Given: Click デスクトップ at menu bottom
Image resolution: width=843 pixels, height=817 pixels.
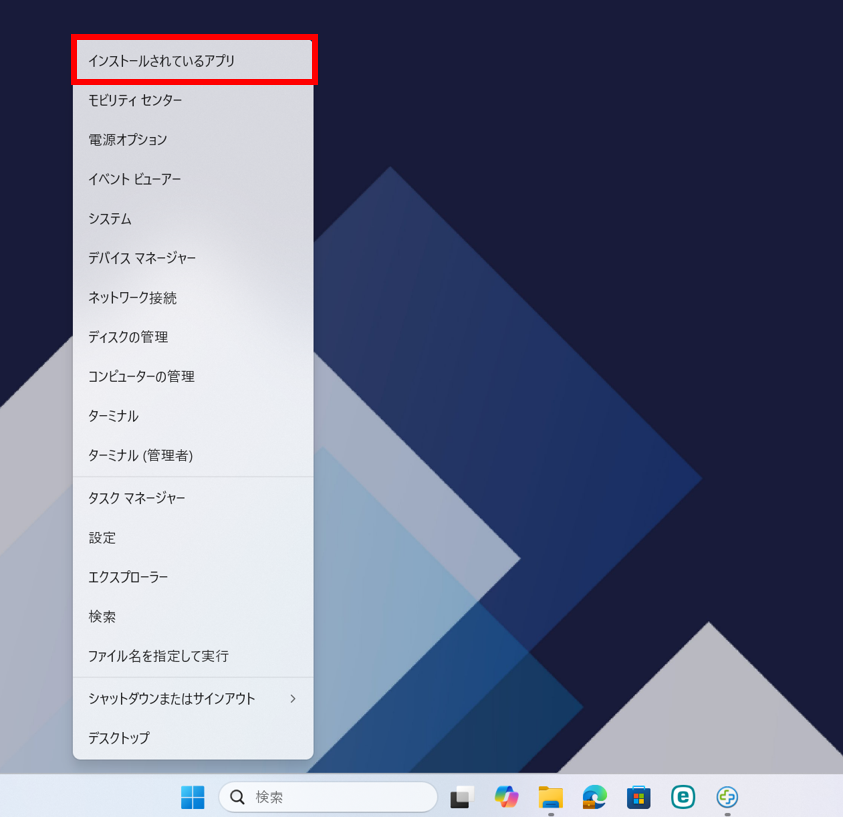Looking at the screenshot, I should point(194,738).
